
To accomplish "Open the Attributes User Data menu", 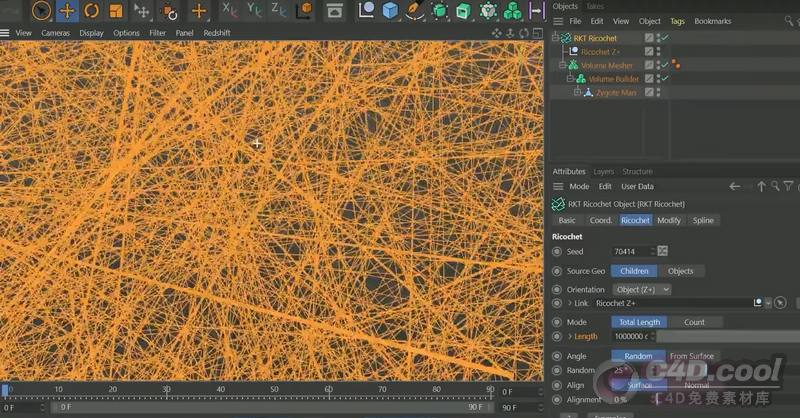I will (x=637, y=187).
